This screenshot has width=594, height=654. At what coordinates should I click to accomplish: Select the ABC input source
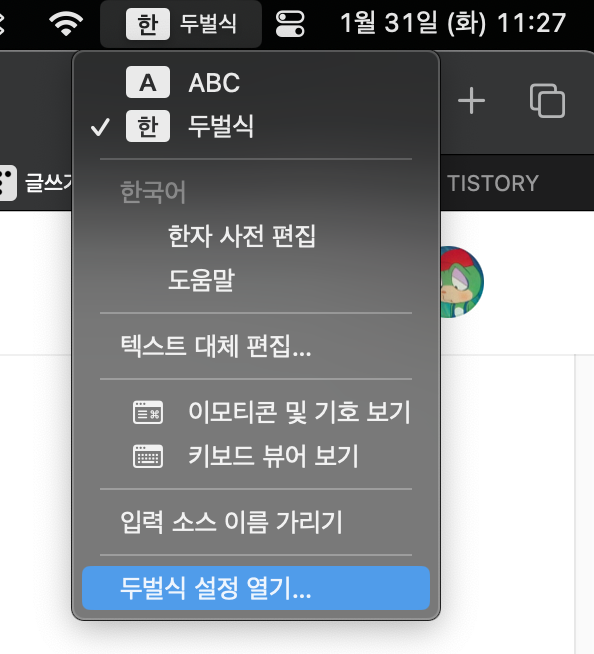click(x=256, y=82)
